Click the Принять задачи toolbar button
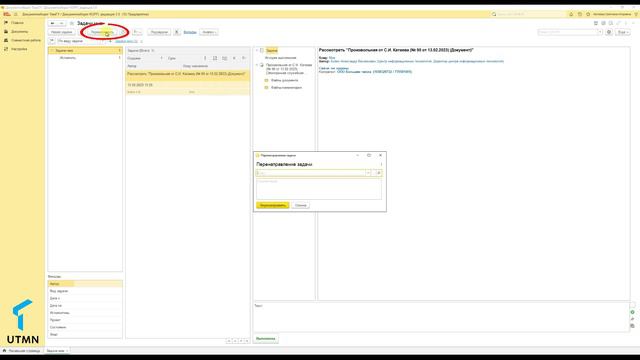Screen dimensions: 640x360 click(x=62, y=32)
